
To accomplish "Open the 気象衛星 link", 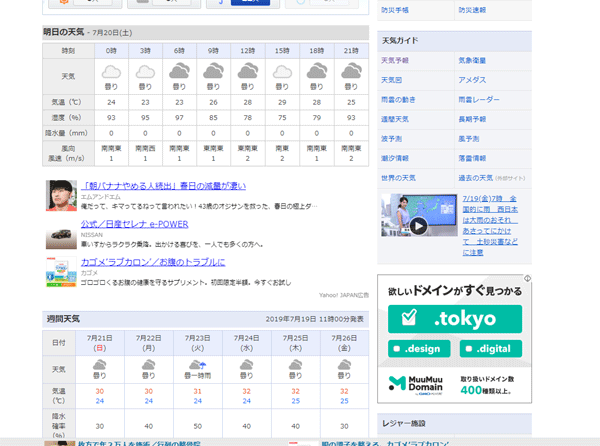I will (x=472, y=60).
